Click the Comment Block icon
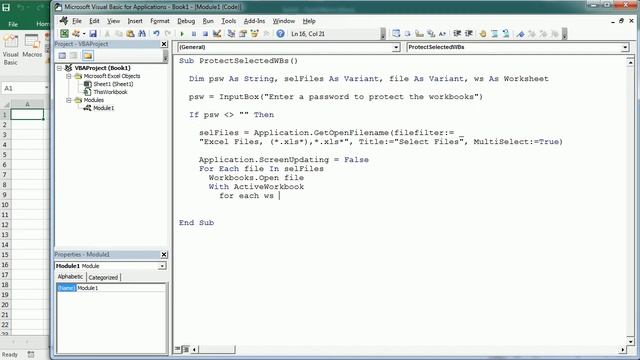Image resolution: width=640 pixels, height=360 pixels. [x=494, y=34]
